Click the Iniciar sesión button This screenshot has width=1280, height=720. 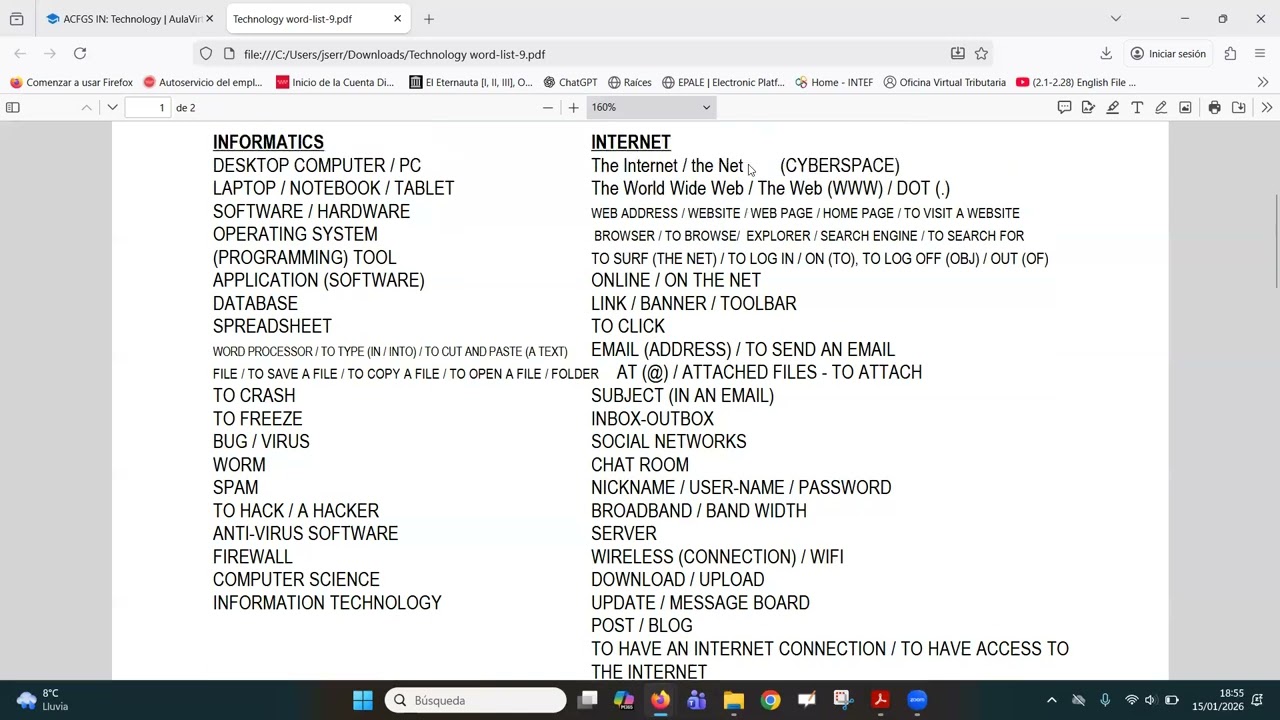click(x=1167, y=54)
